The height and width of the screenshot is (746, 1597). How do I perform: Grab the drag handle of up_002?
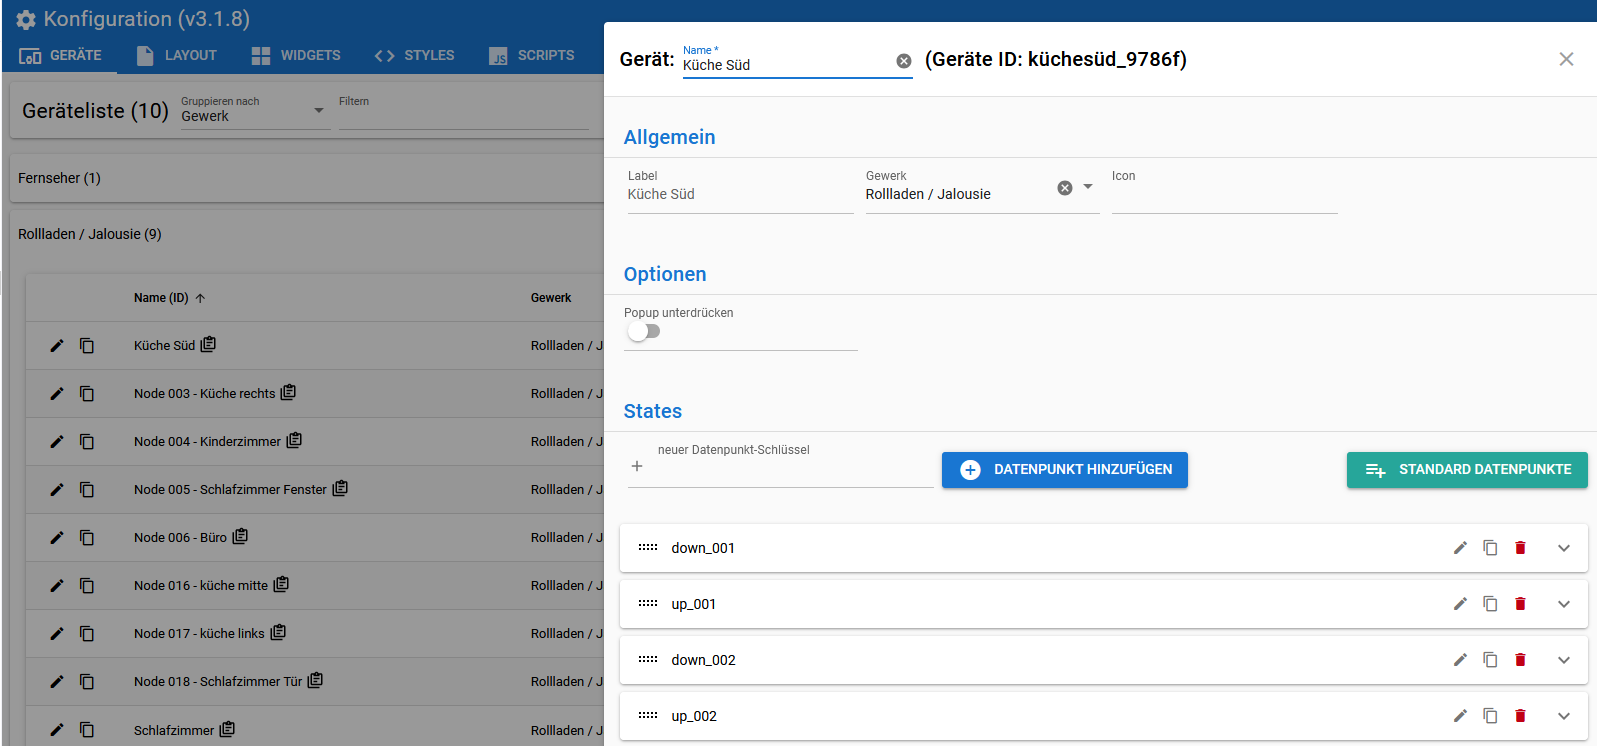point(648,716)
